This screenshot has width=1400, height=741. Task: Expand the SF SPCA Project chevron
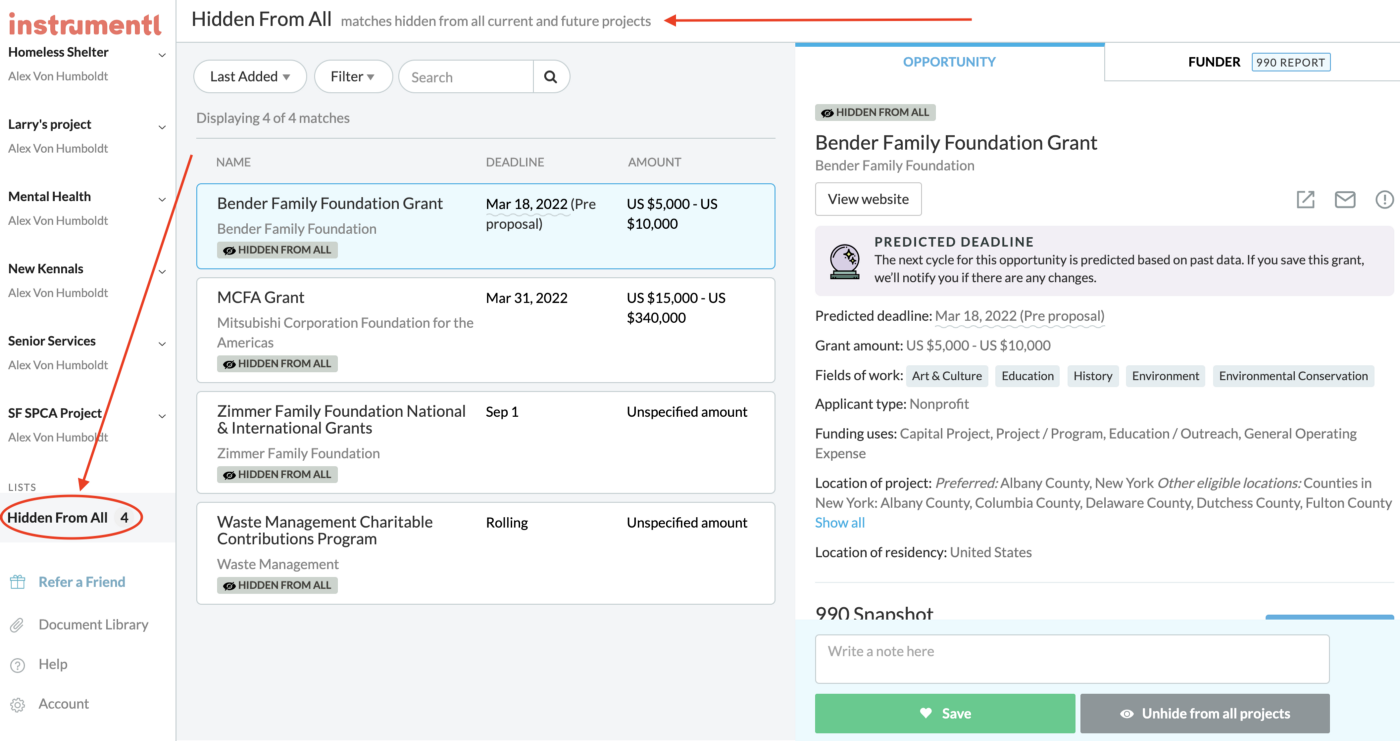(162, 416)
